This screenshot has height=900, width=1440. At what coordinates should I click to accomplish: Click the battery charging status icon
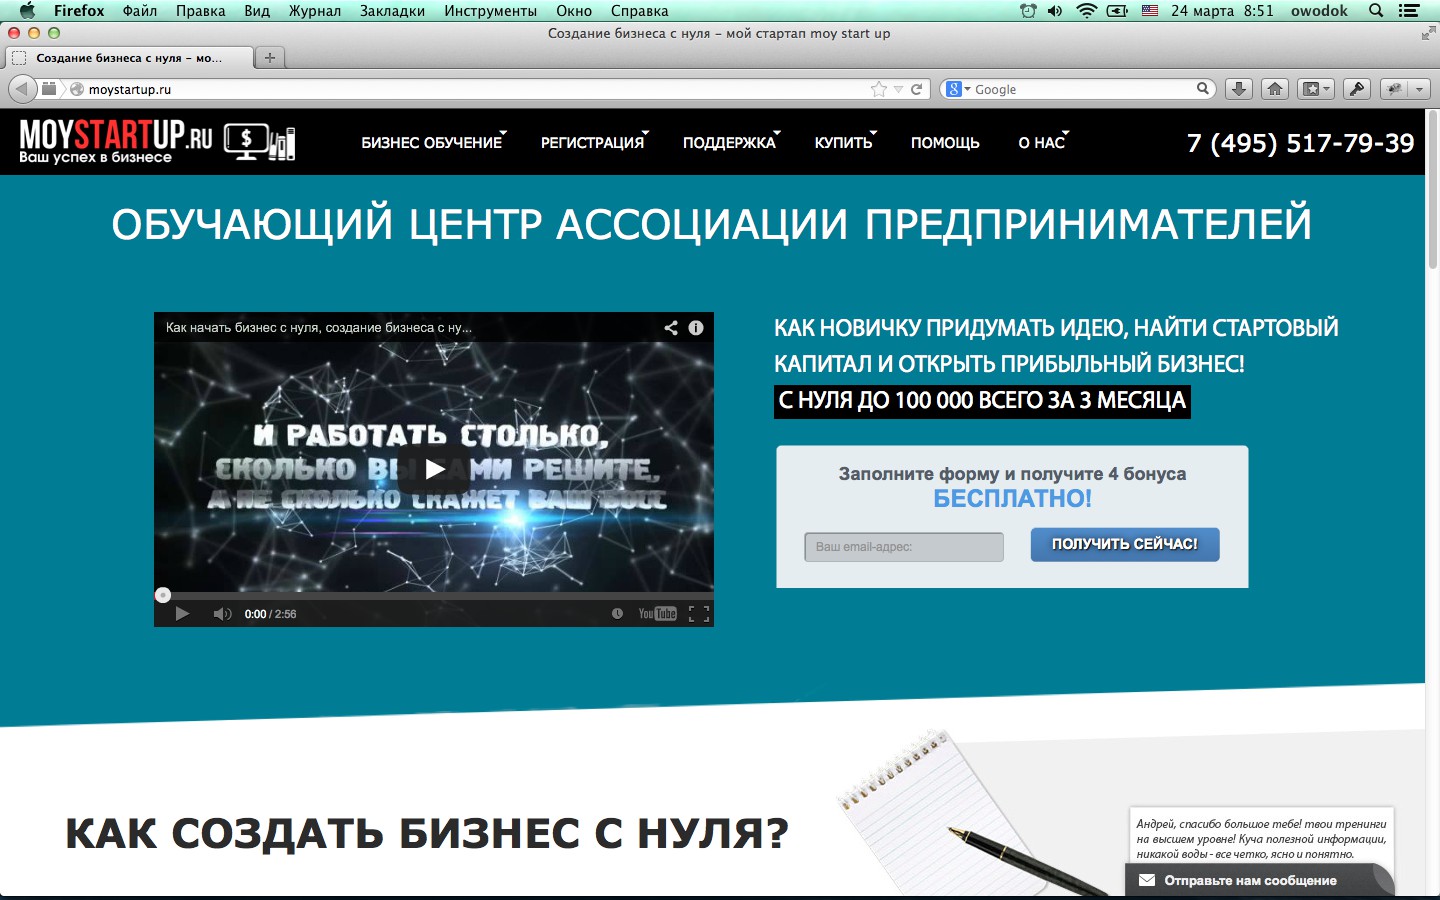point(1118,11)
